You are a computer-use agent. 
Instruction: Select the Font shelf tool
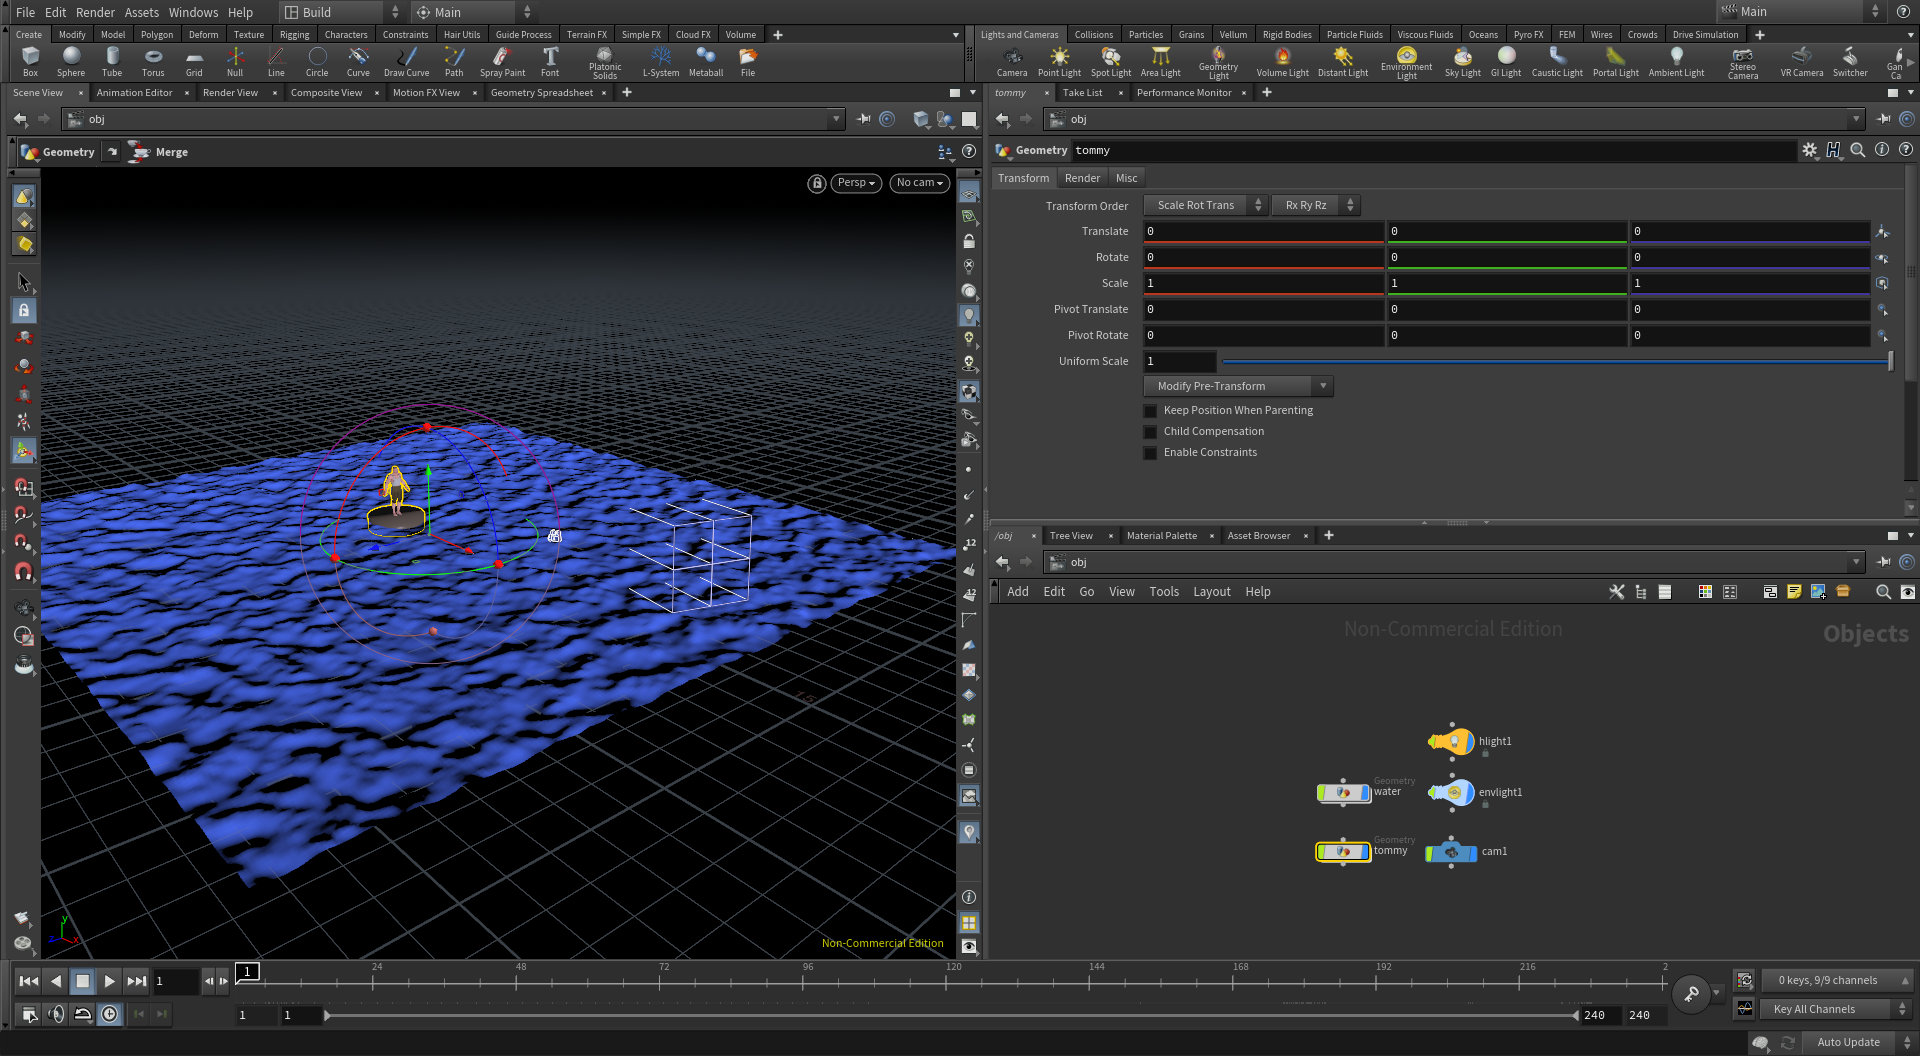point(550,61)
